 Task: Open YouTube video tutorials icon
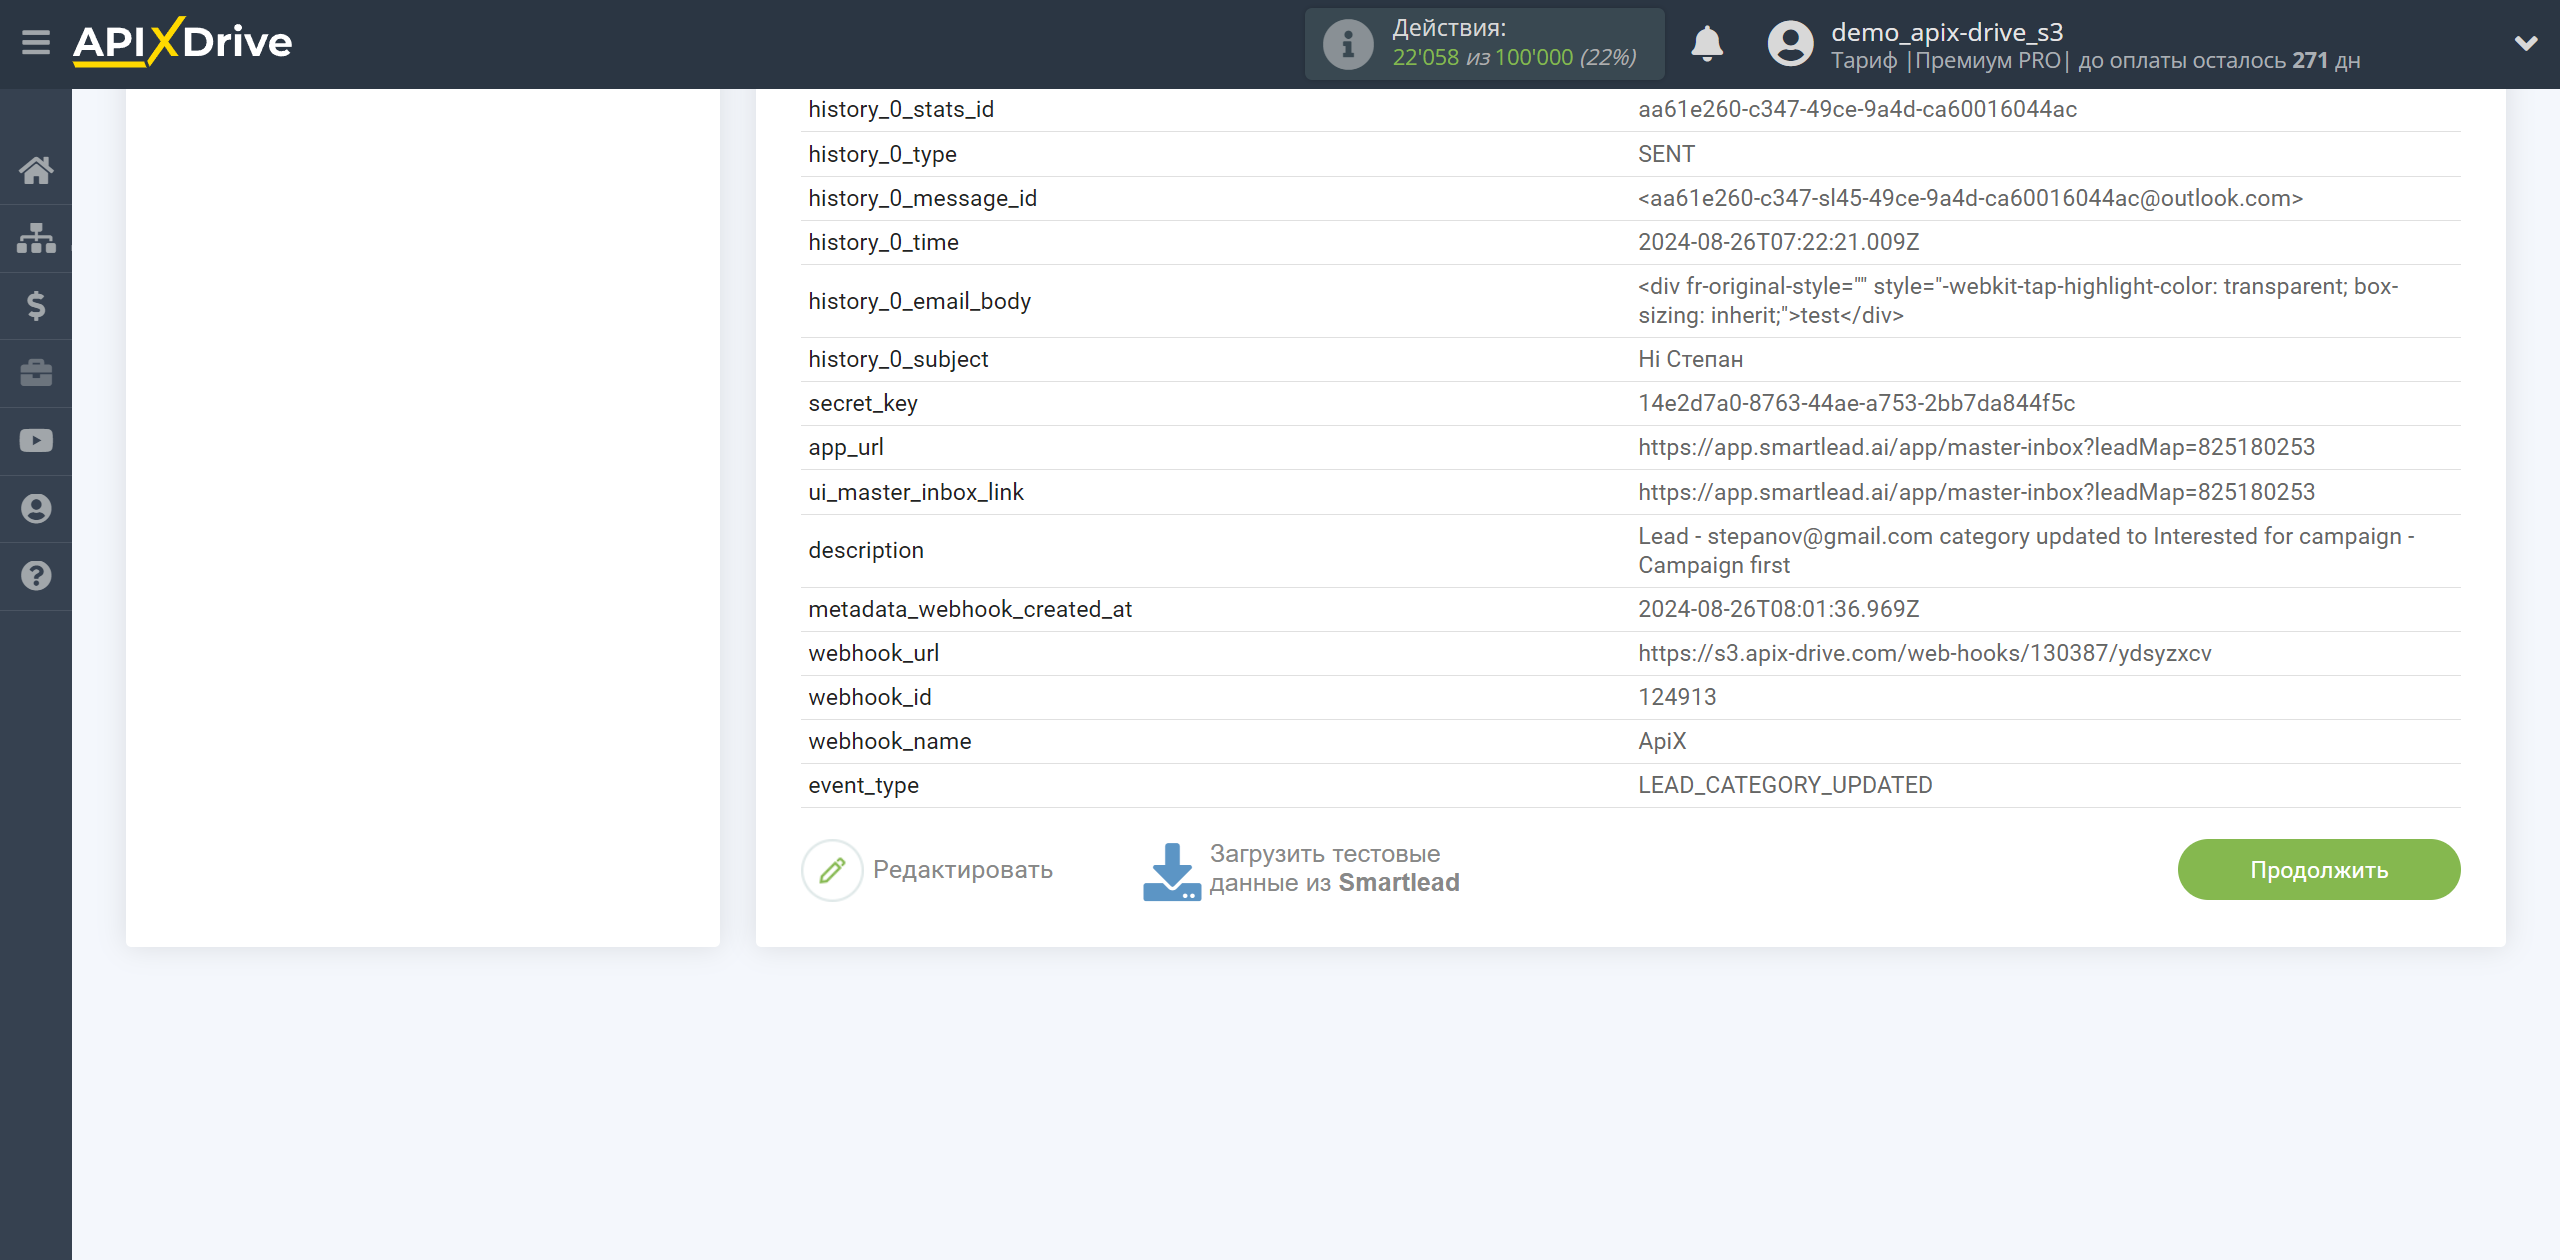[36, 441]
